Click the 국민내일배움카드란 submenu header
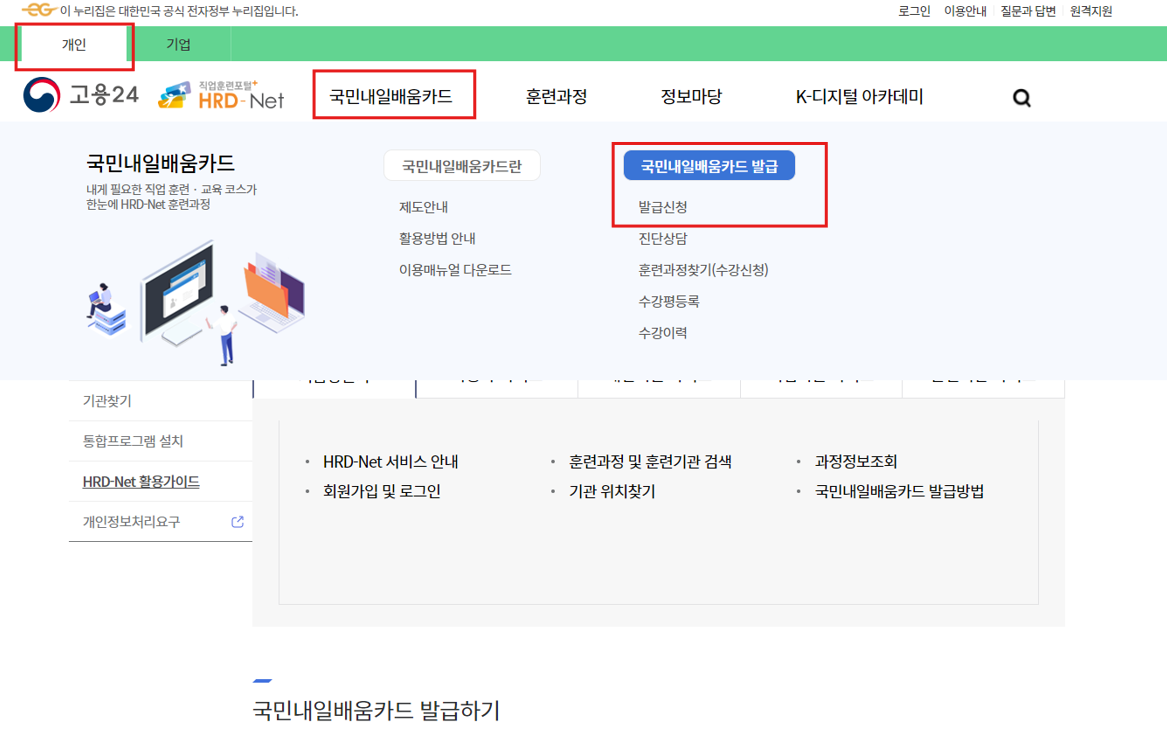This screenshot has height=741, width=1167. 461,166
